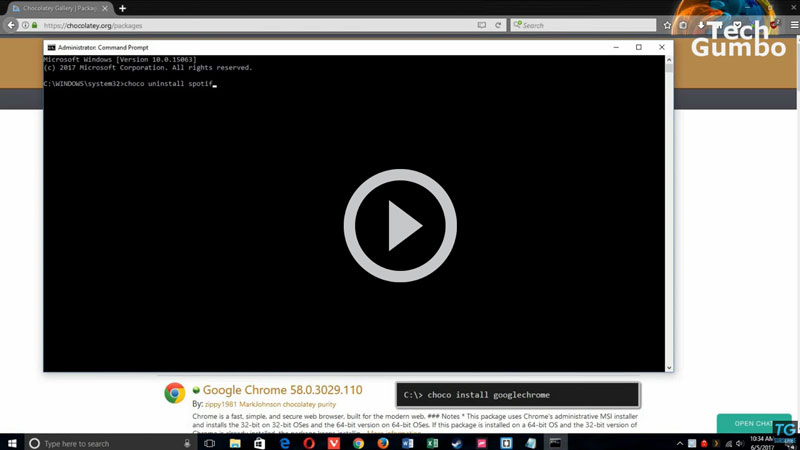Click Command Prompt scrollbar down arrow
The width and height of the screenshot is (800, 450).
[669, 367]
